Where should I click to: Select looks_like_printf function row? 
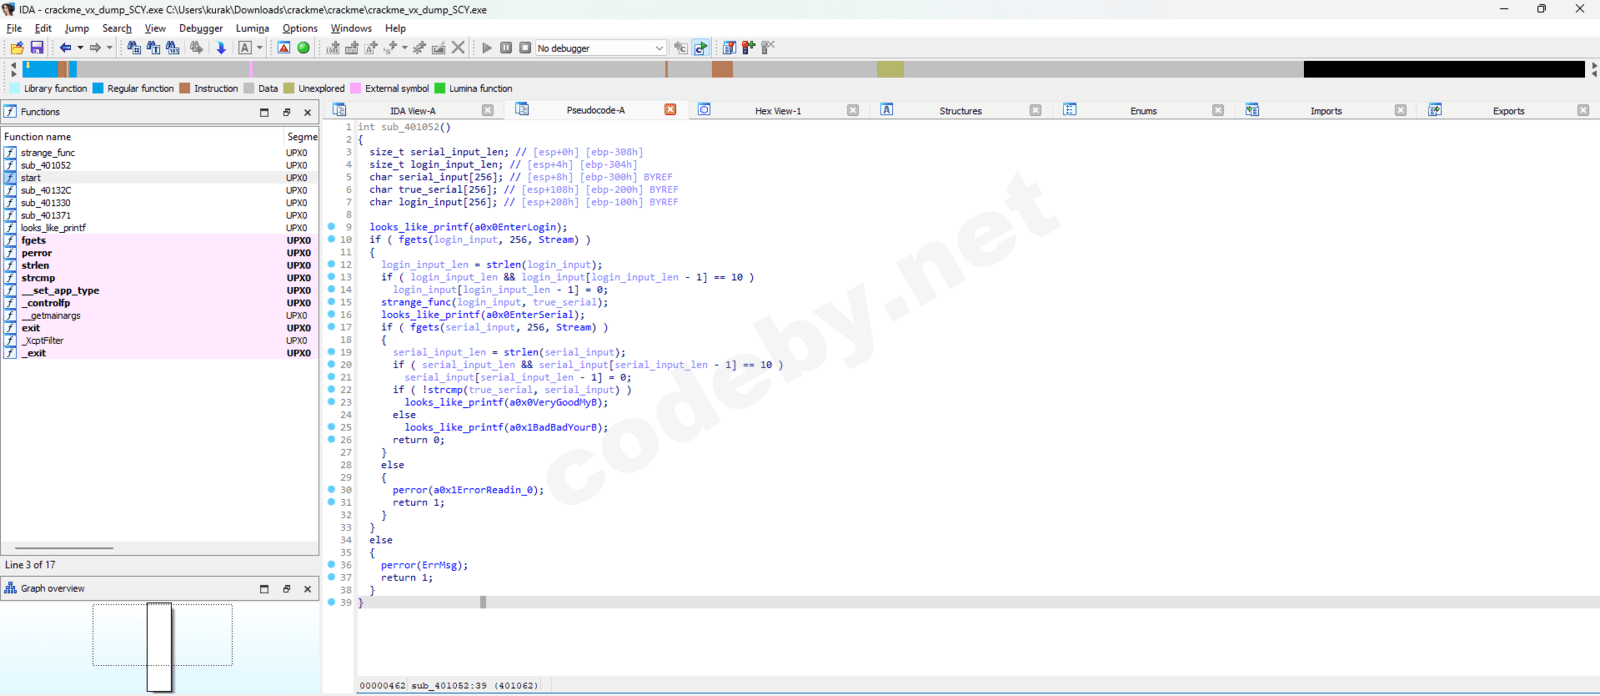(160, 228)
